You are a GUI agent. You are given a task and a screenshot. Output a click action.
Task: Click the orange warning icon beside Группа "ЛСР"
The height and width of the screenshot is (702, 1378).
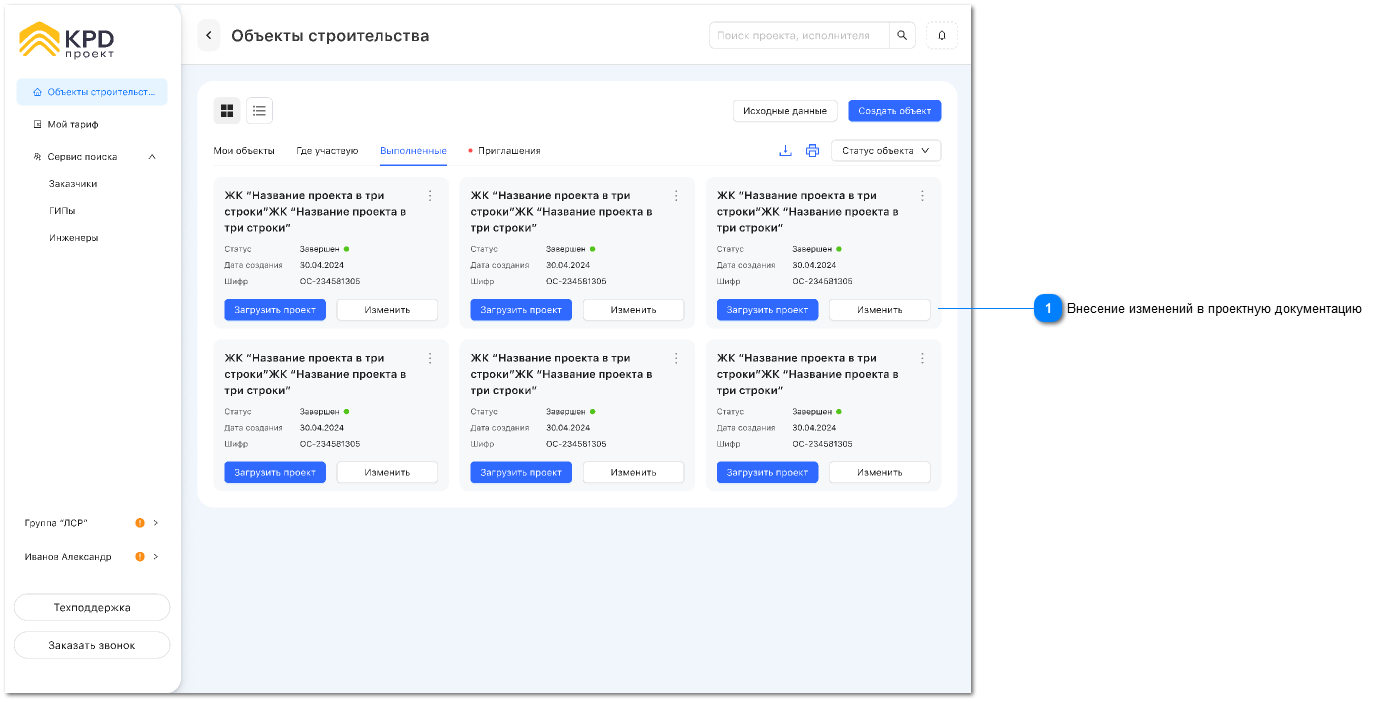[x=140, y=522]
